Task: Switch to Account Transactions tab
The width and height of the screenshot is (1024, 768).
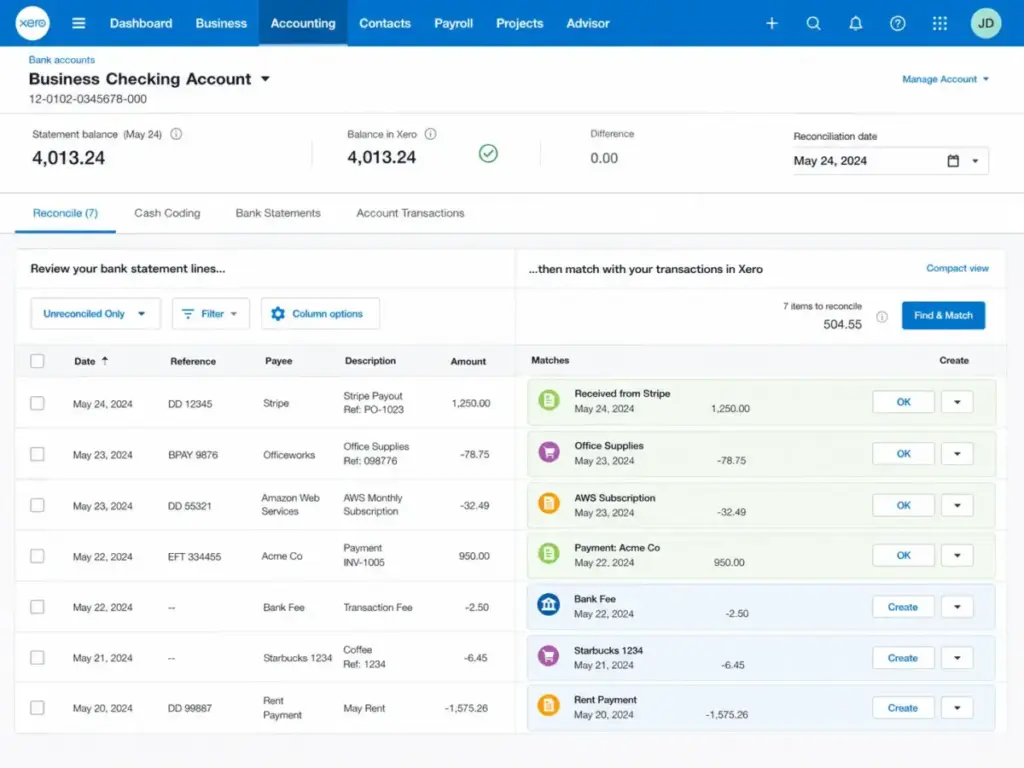Action: (x=410, y=213)
